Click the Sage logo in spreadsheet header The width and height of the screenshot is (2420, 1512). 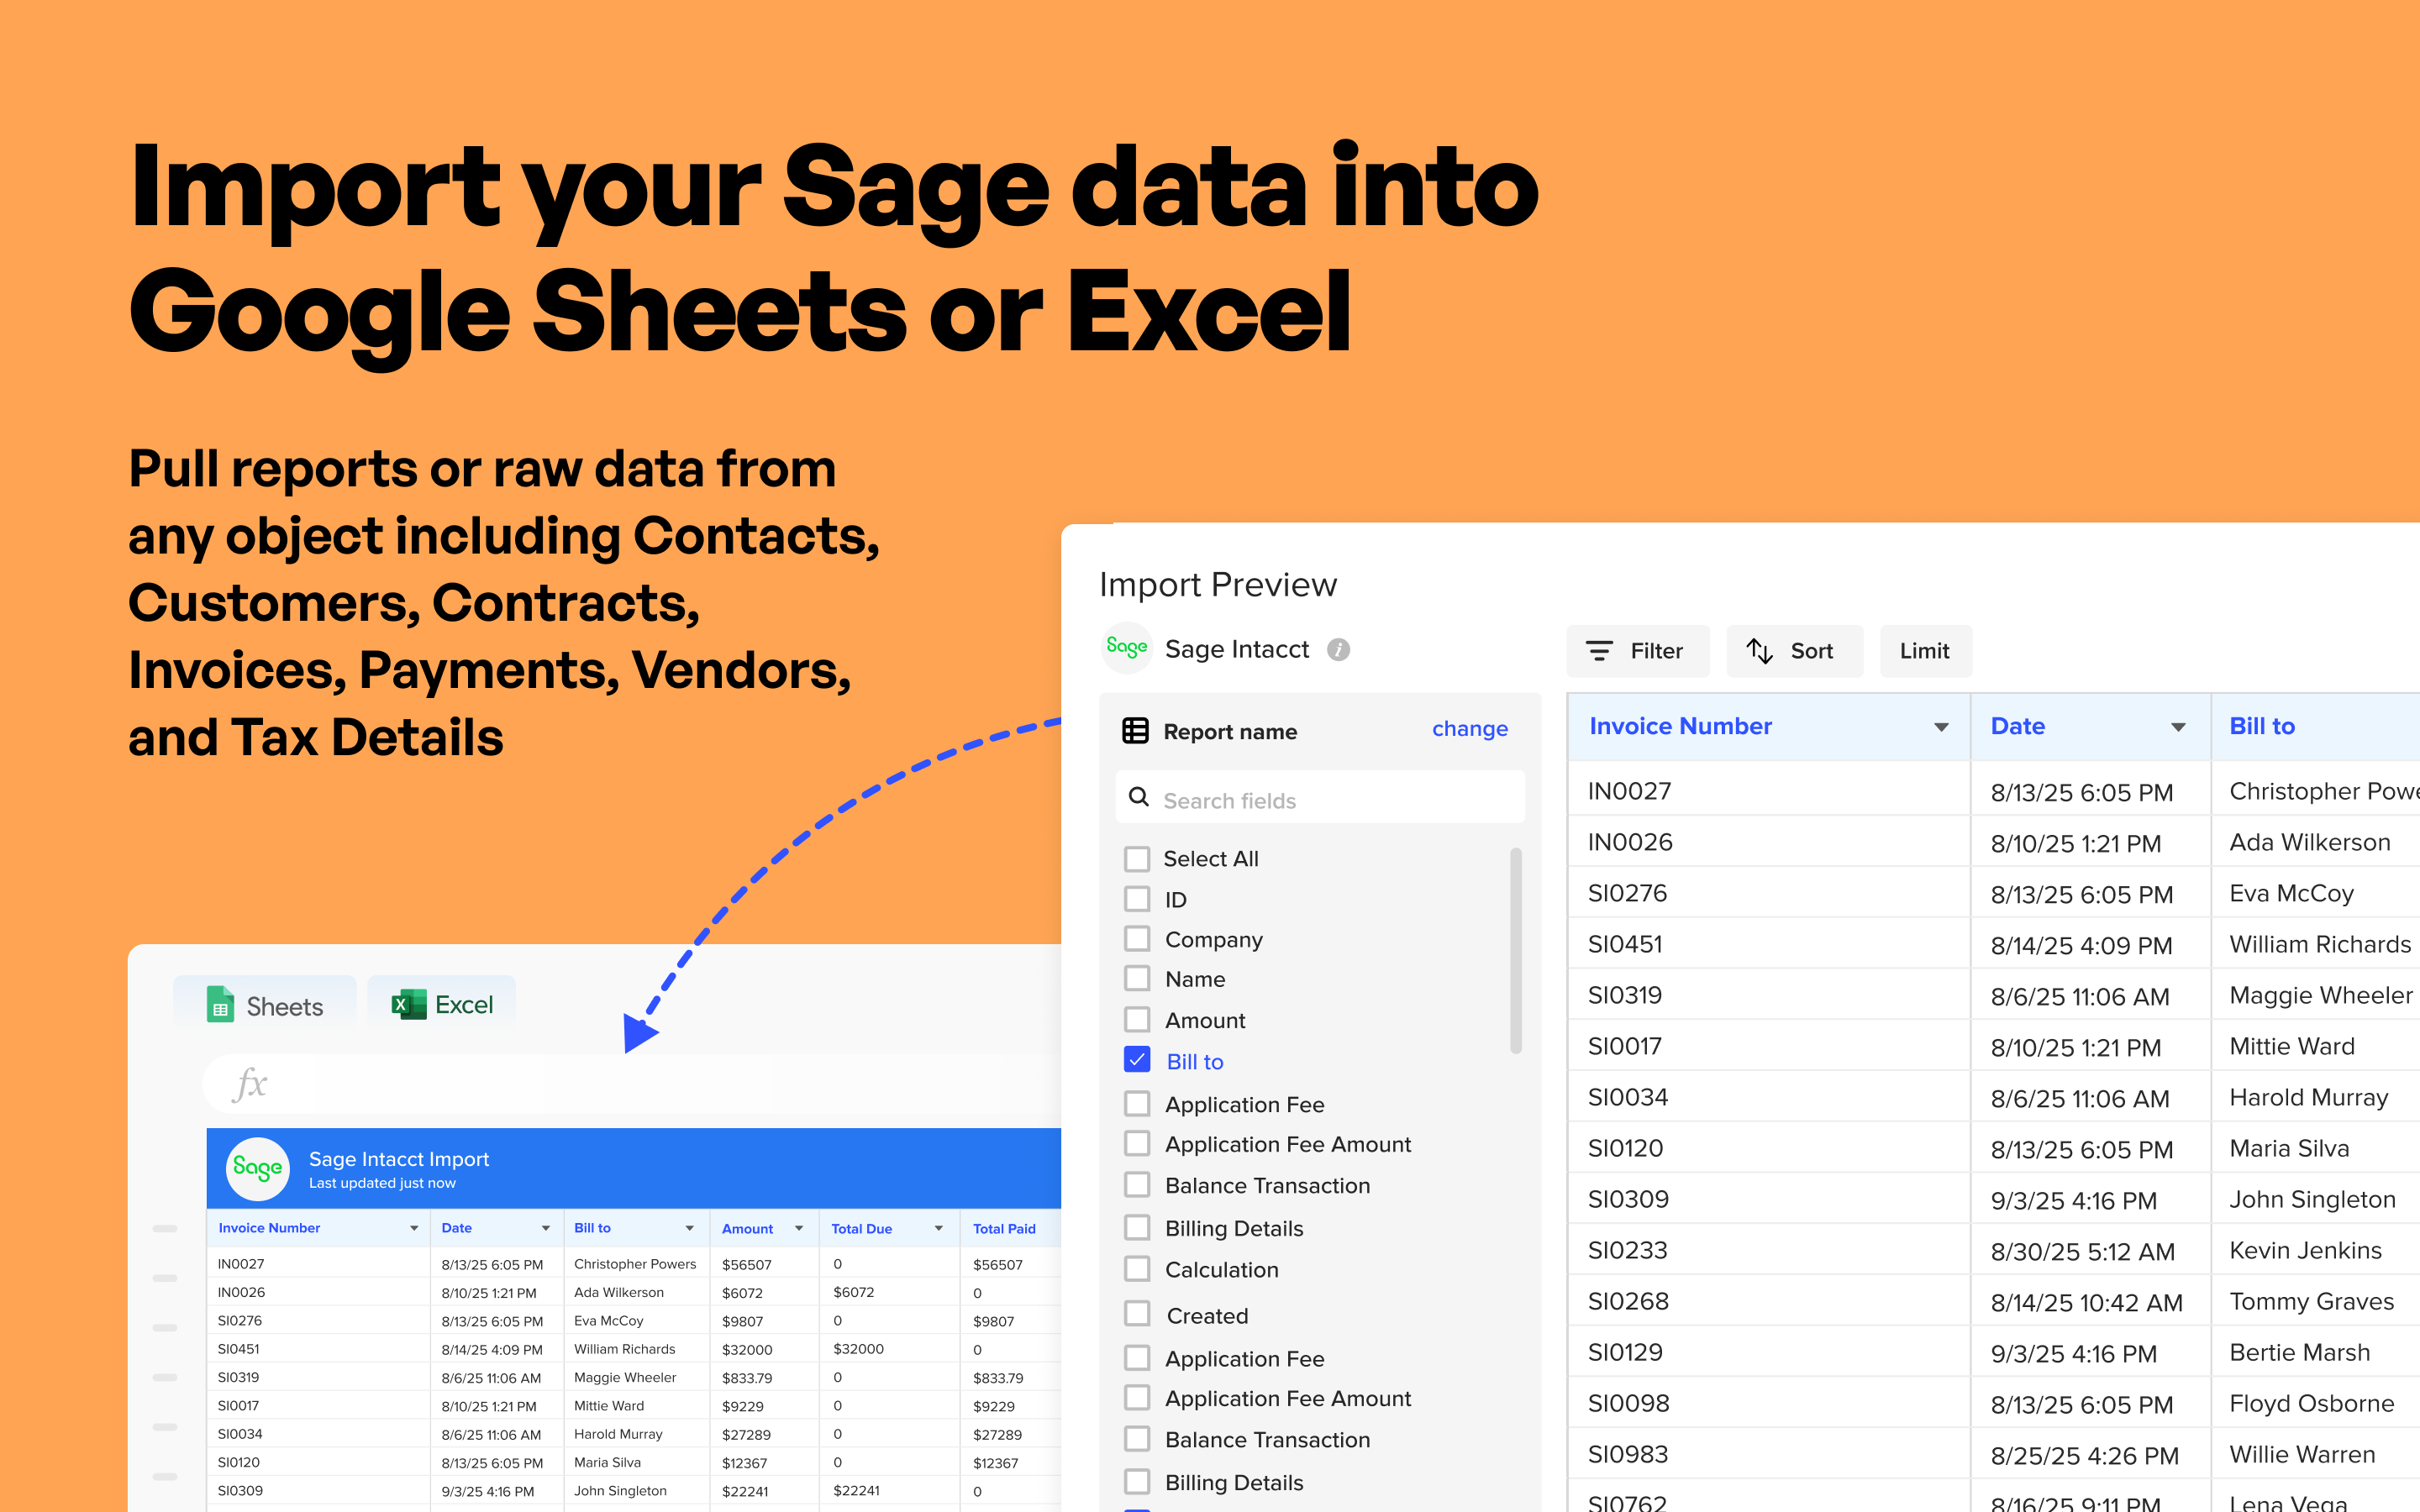(257, 1168)
